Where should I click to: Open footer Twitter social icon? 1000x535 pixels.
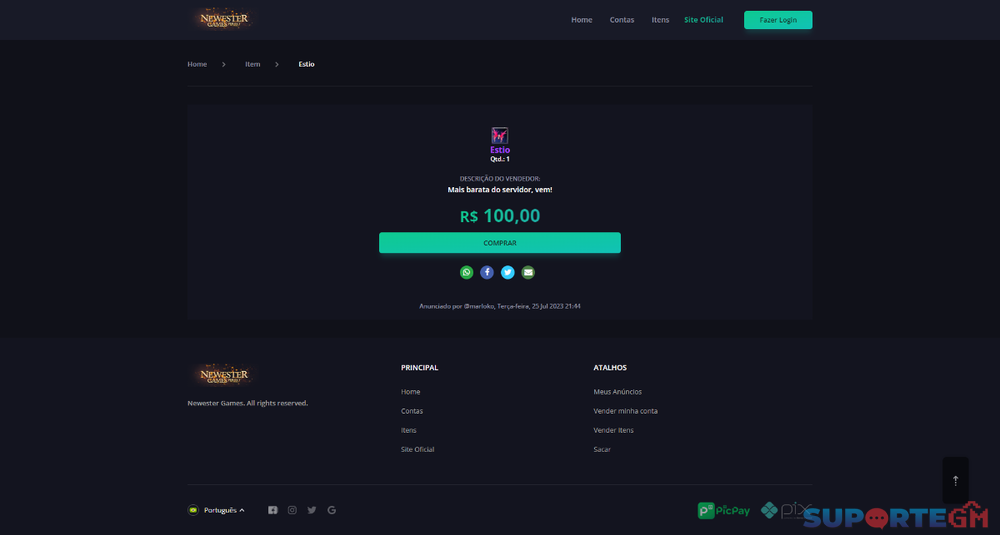312,510
